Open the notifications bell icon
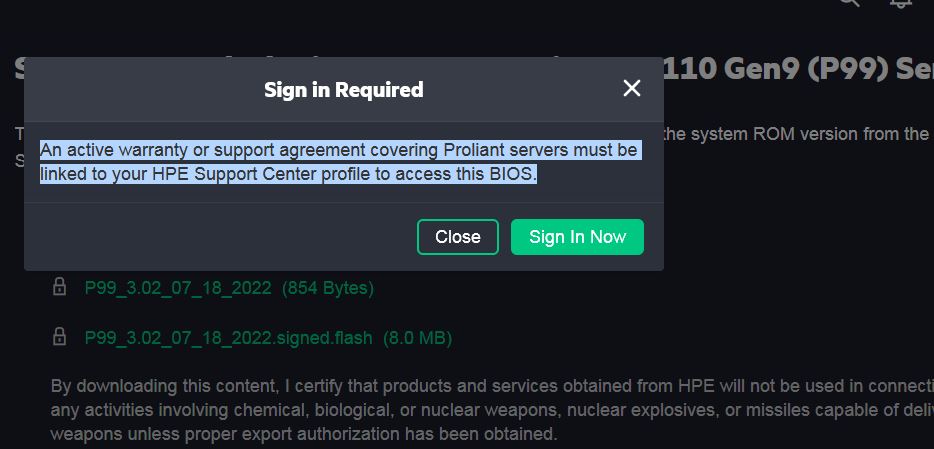 [900, 3]
